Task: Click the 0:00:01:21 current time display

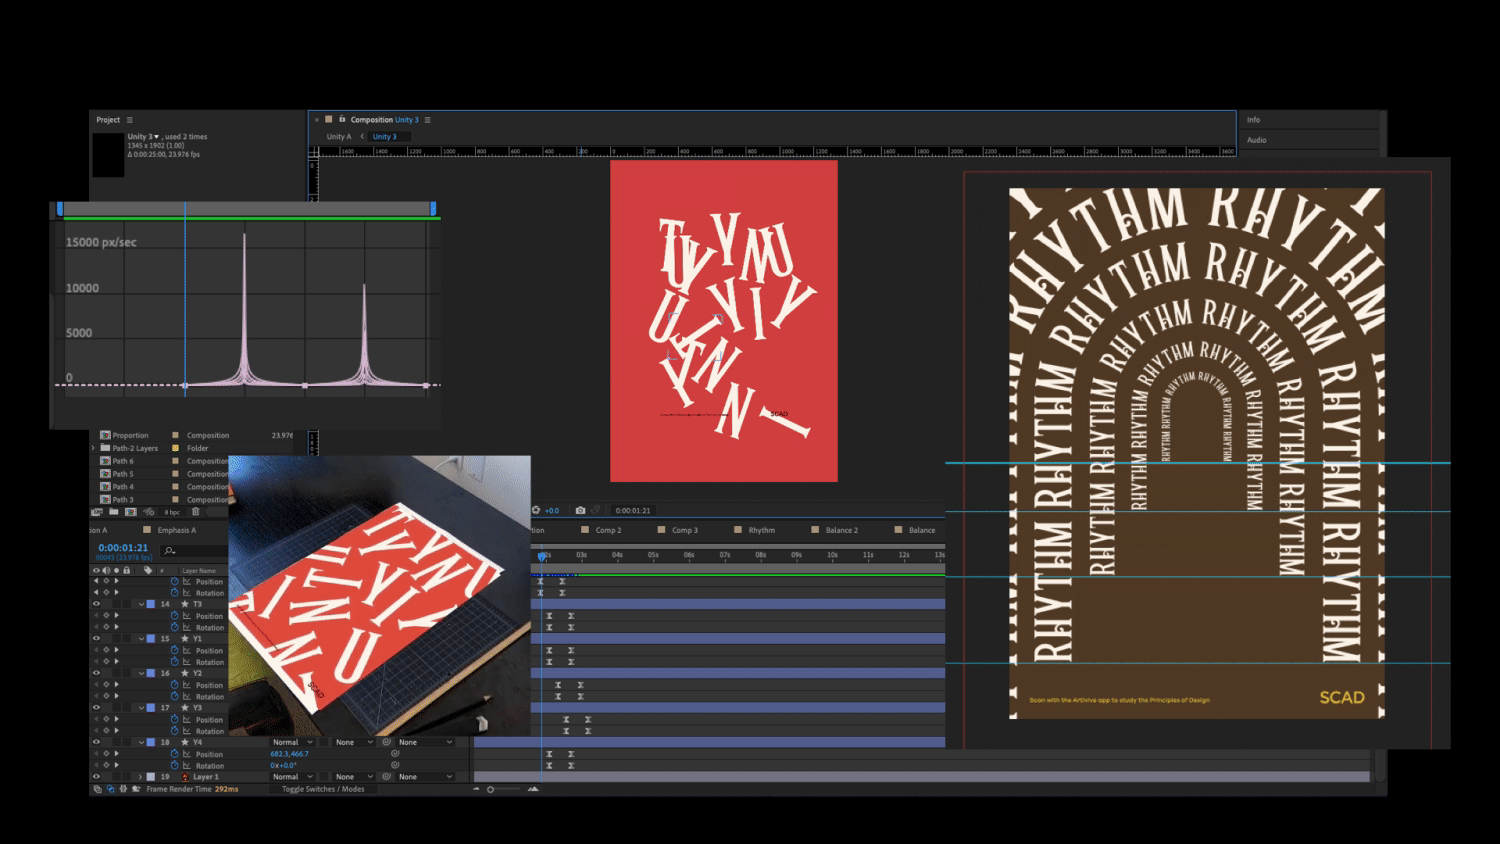Action: (123, 548)
